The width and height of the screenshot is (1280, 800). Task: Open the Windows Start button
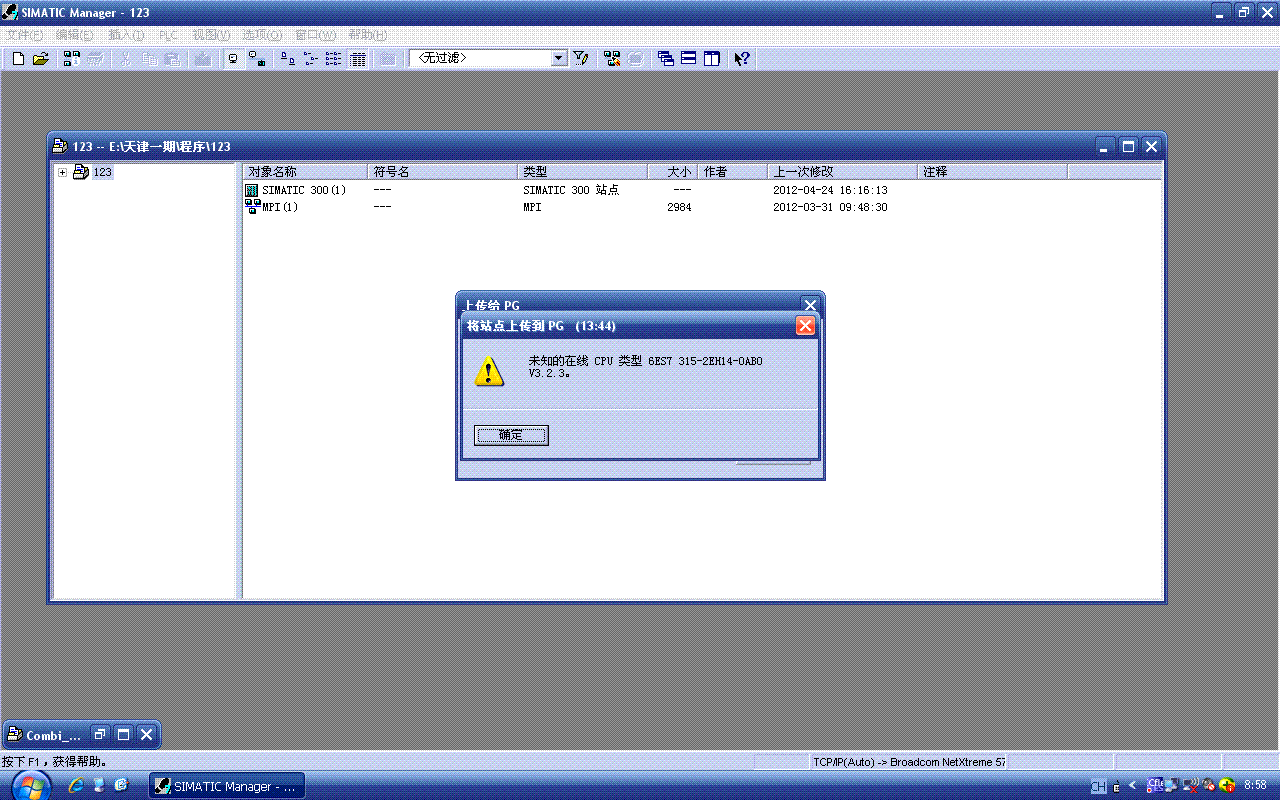(30, 786)
